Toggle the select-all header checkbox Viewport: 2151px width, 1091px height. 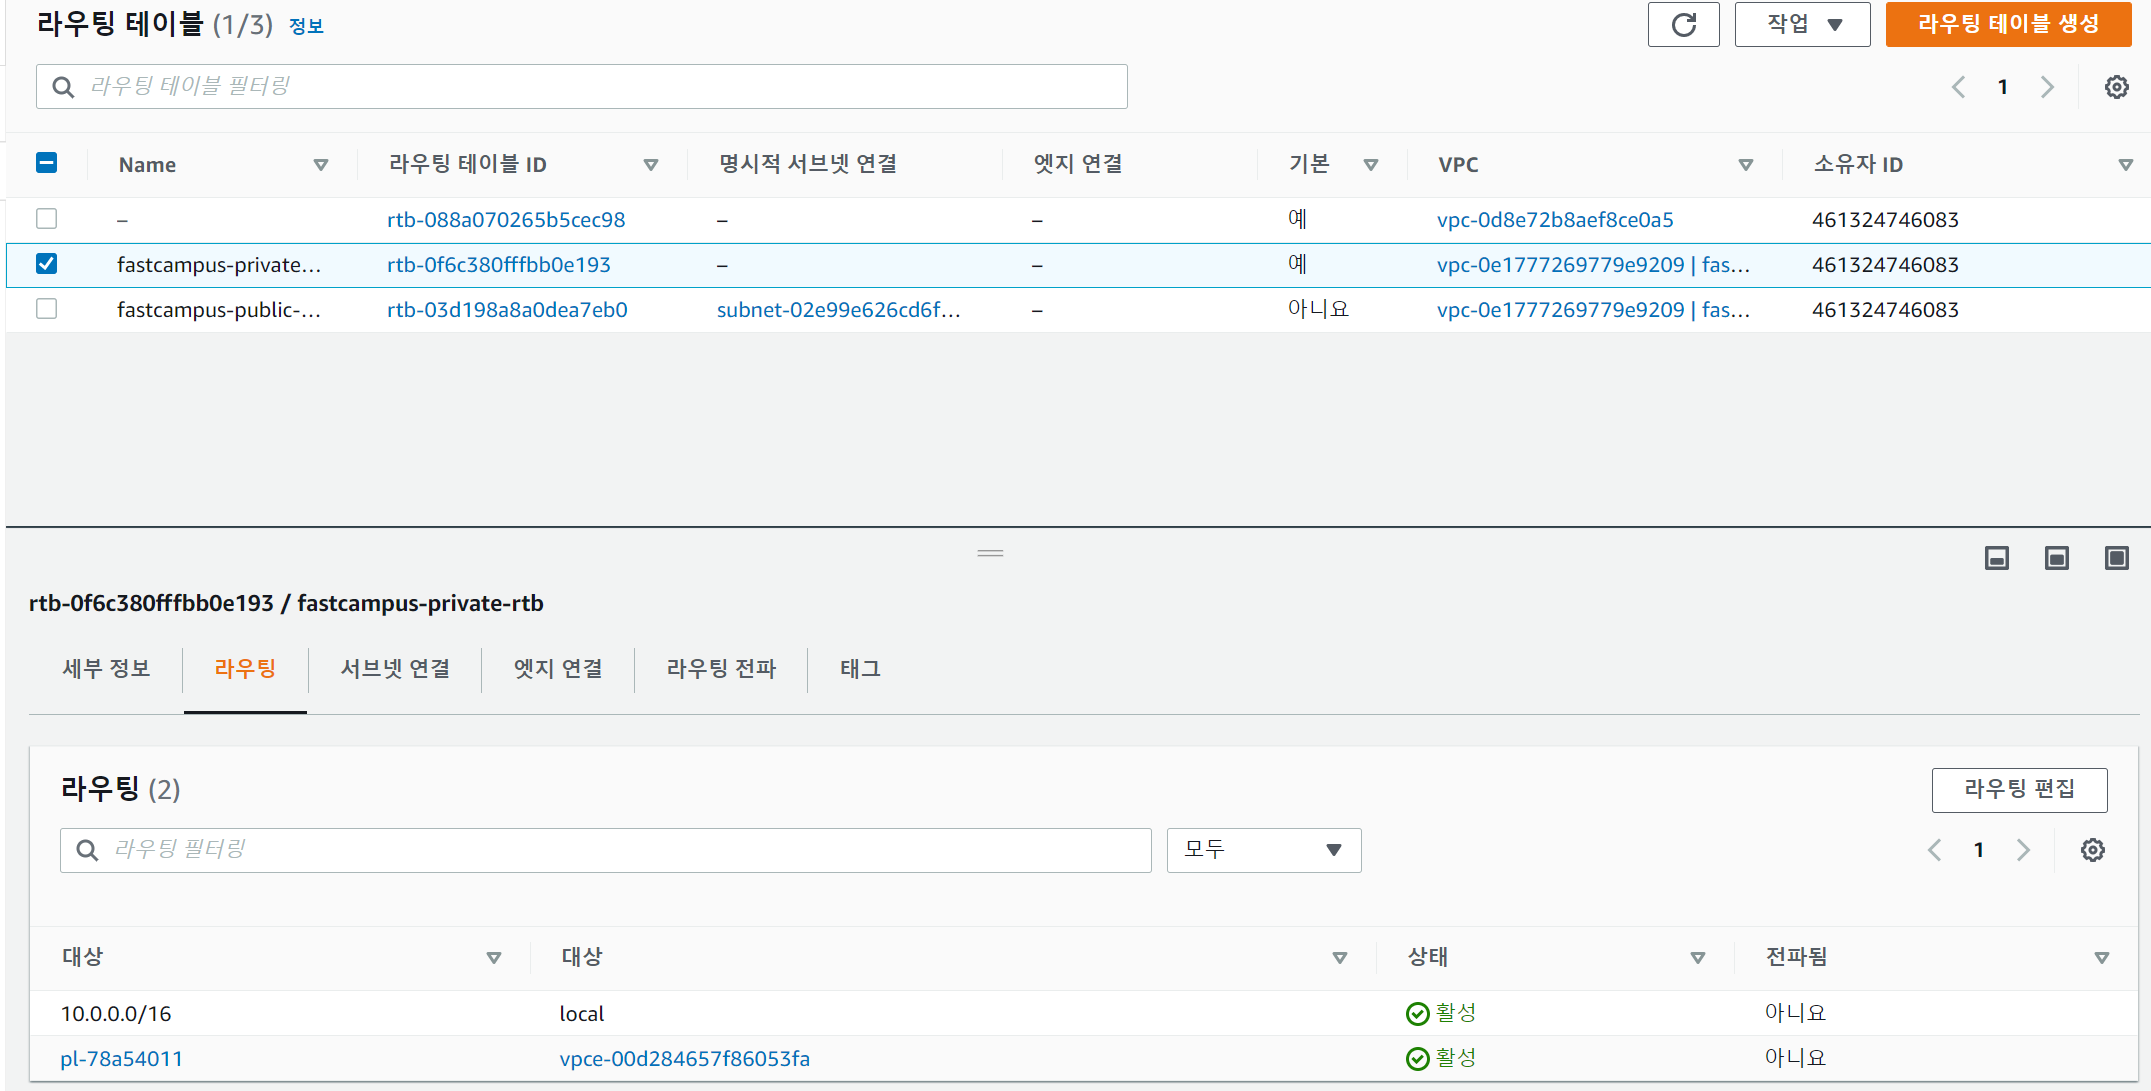tap(46, 163)
